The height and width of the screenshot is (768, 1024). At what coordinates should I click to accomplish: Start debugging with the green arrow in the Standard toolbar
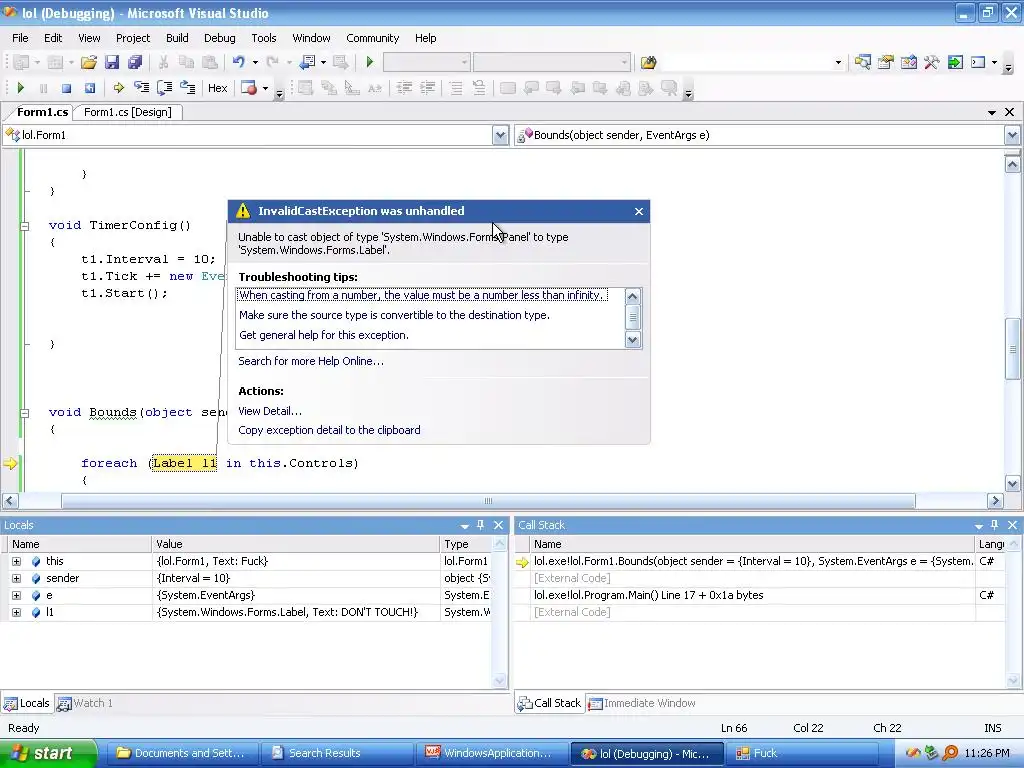coord(370,63)
